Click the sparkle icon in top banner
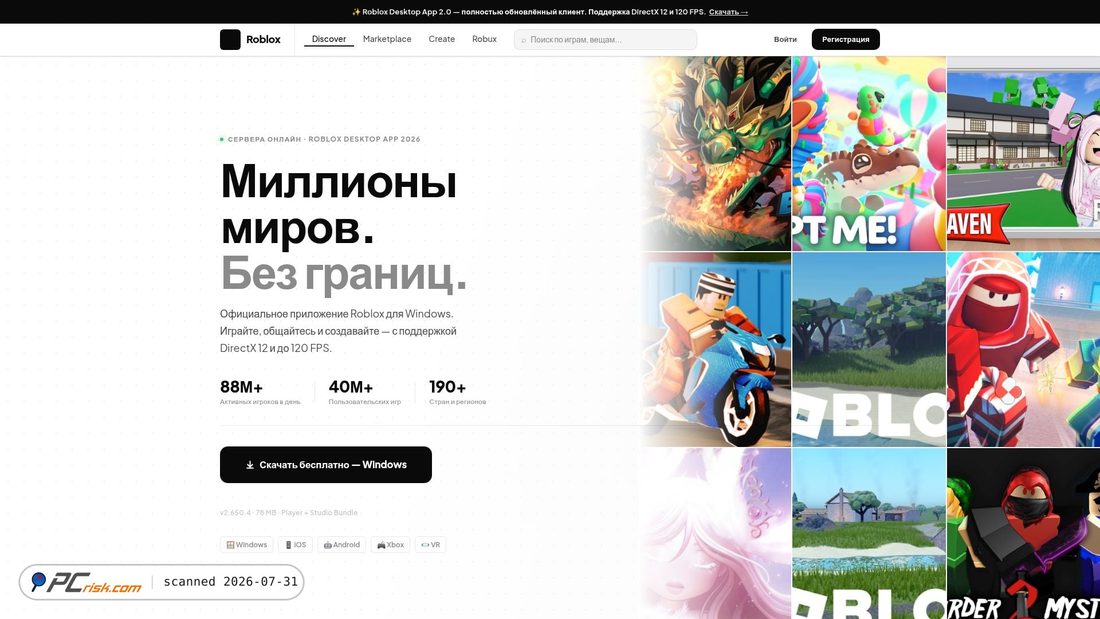 [x=356, y=12]
